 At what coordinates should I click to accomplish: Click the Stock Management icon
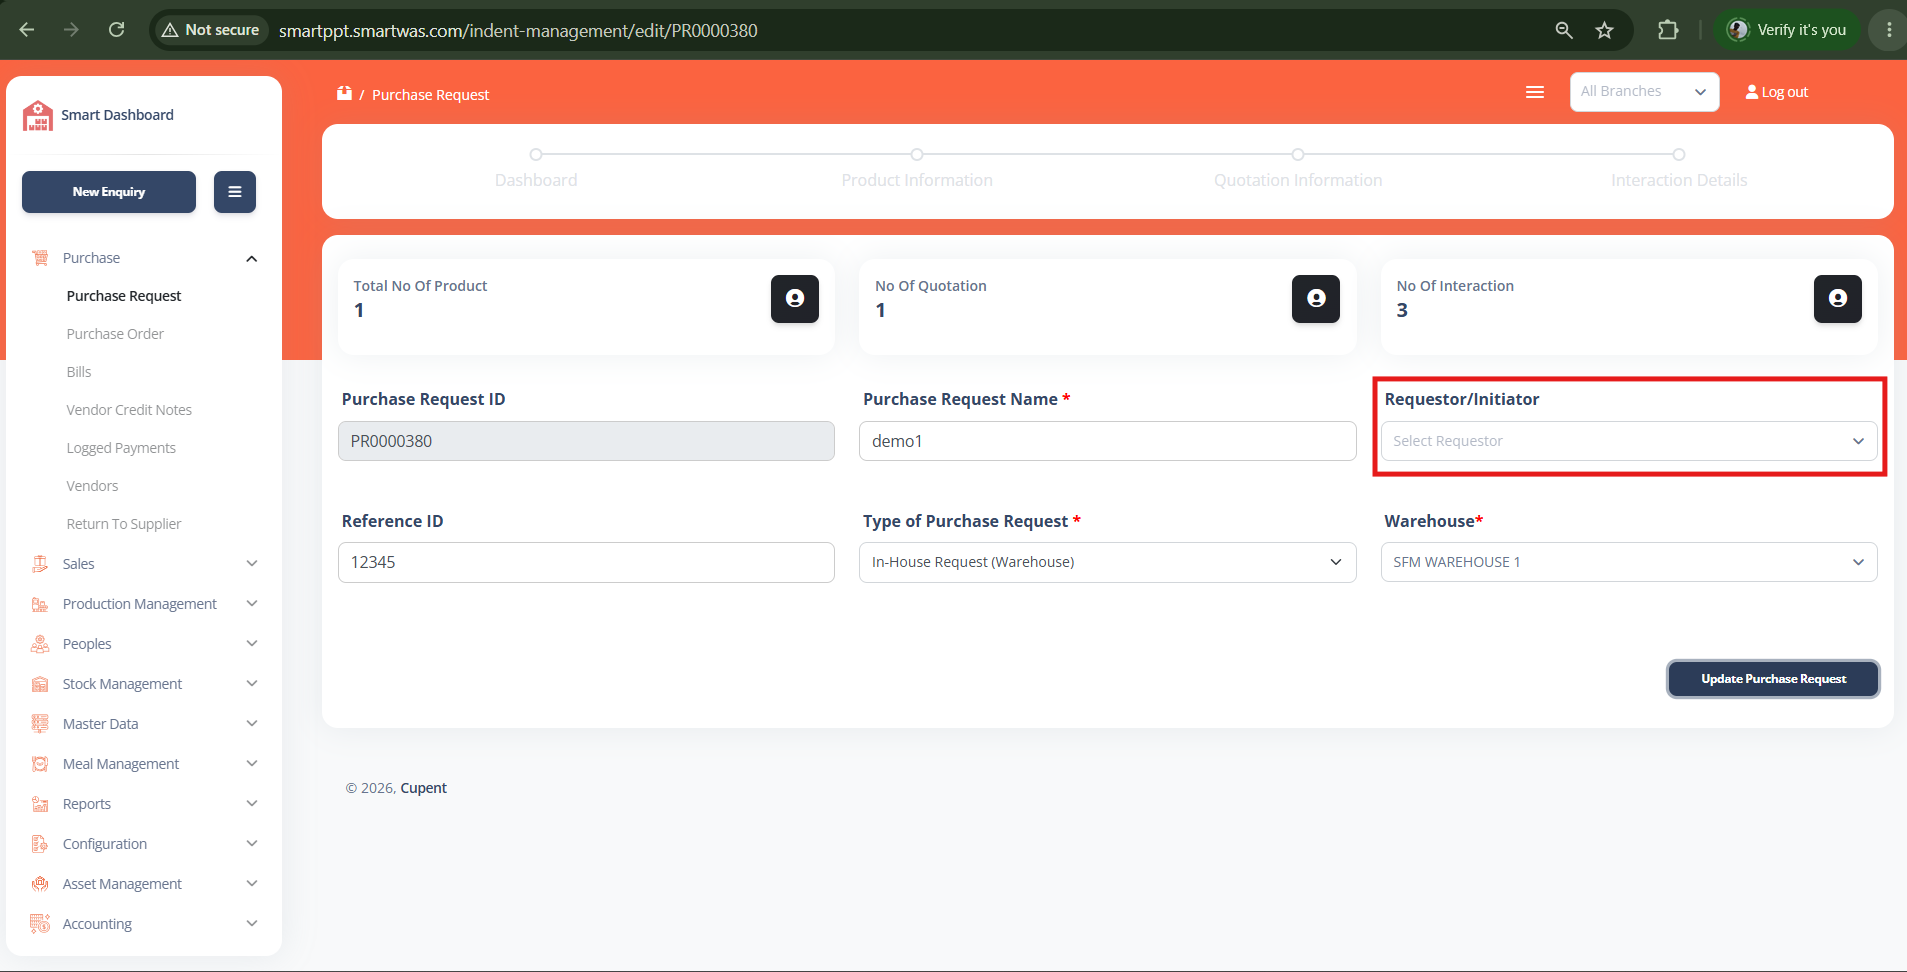coord(40,684)
